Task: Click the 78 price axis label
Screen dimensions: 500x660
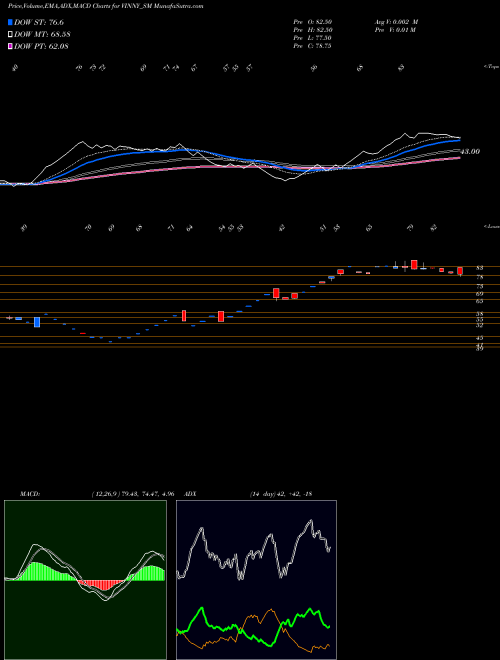Action: pyautogui.click(x=479, y=277)
